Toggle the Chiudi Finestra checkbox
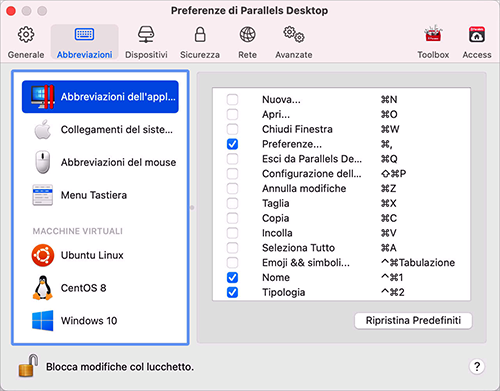 [x=232, y=129]
